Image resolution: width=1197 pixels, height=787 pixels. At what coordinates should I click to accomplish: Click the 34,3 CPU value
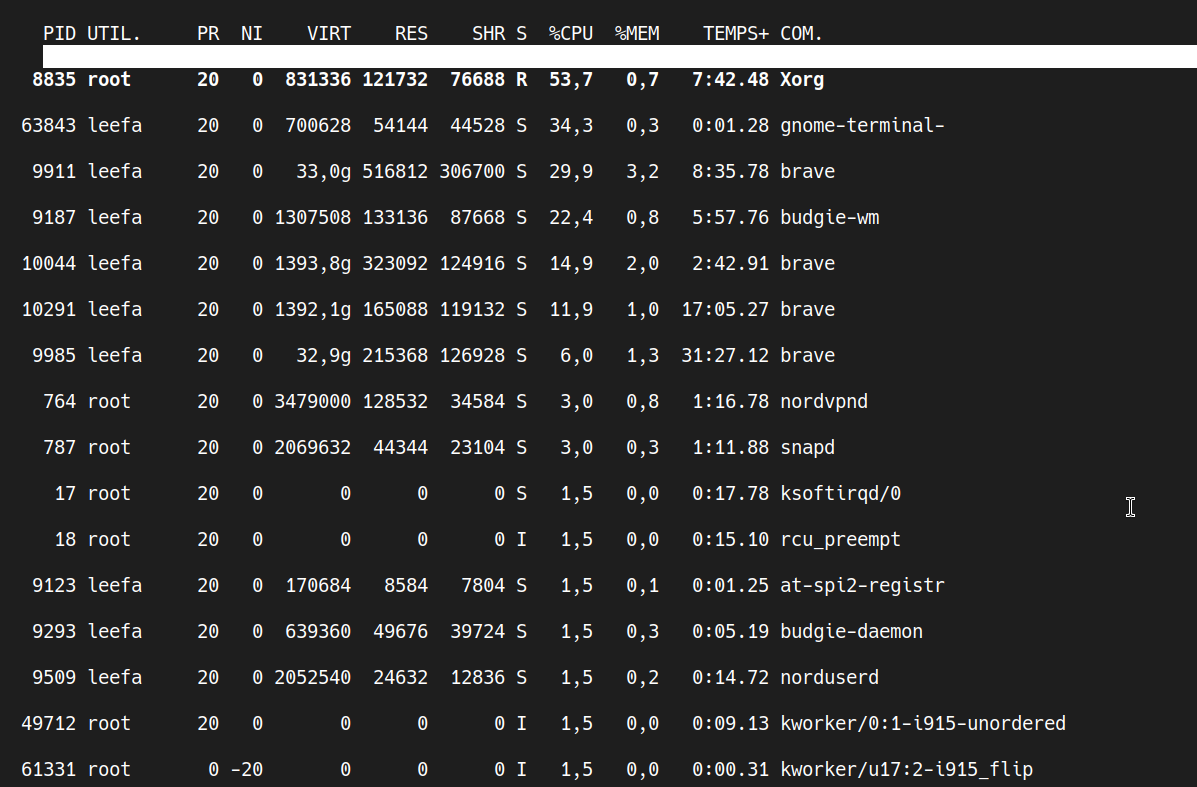pos(570,126)
